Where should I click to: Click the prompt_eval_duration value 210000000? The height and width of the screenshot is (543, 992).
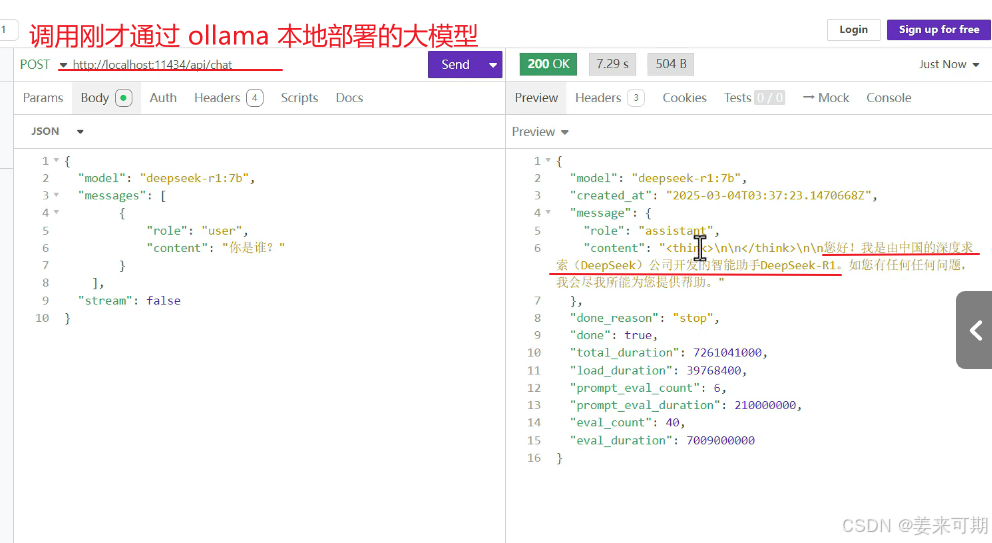pyautogui.click(x=765, y=405)
